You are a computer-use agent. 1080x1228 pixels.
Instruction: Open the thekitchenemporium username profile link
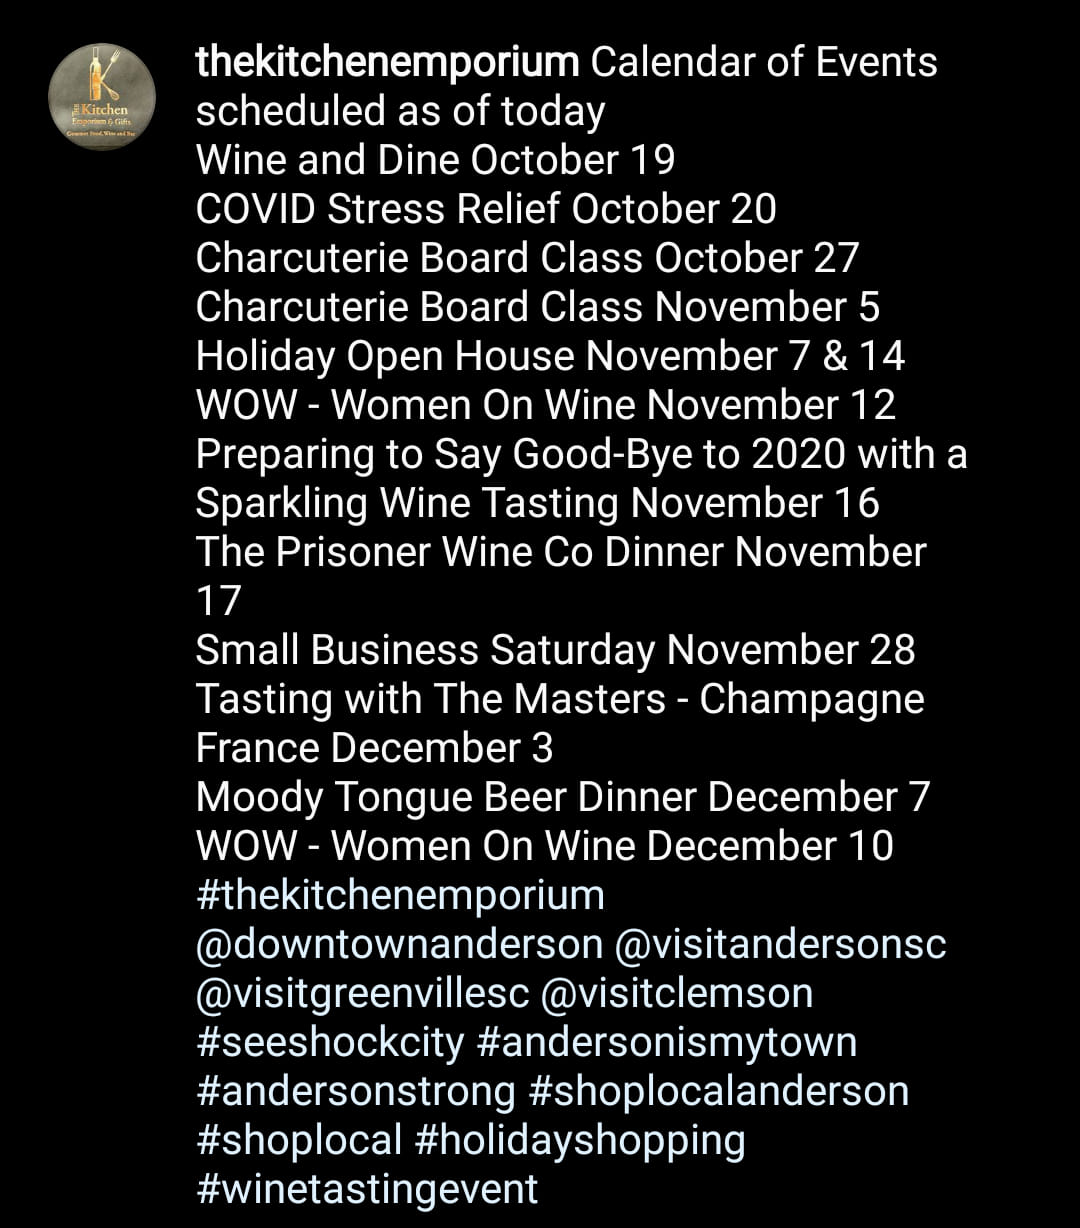pos(386,63)
